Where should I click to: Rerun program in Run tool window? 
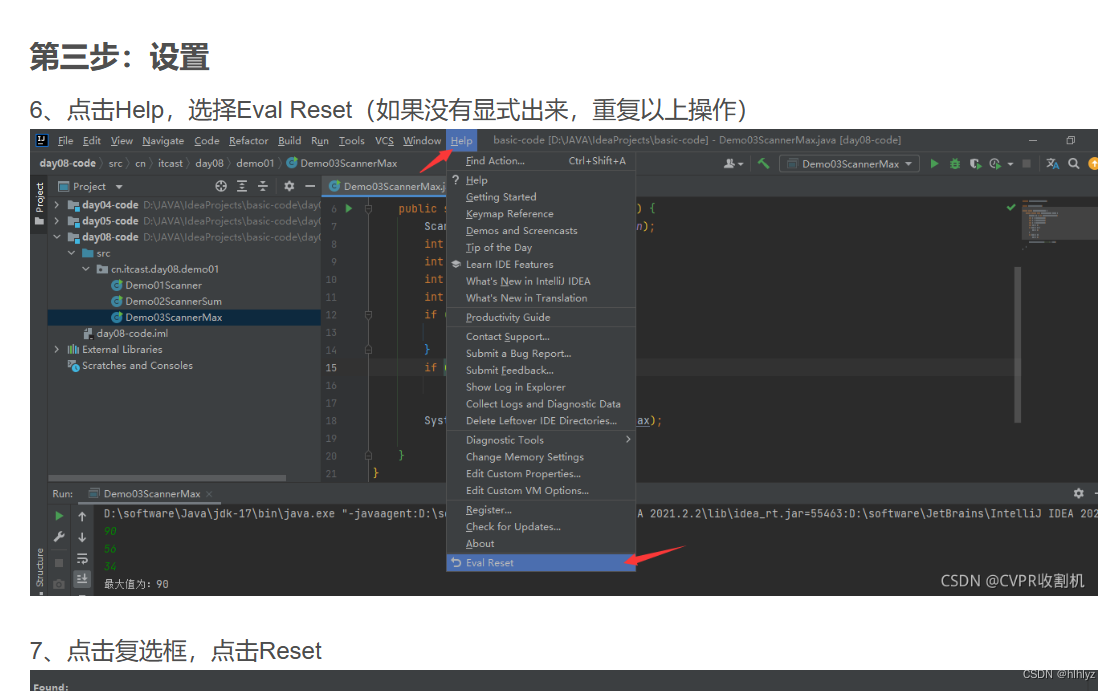(60, 516)
